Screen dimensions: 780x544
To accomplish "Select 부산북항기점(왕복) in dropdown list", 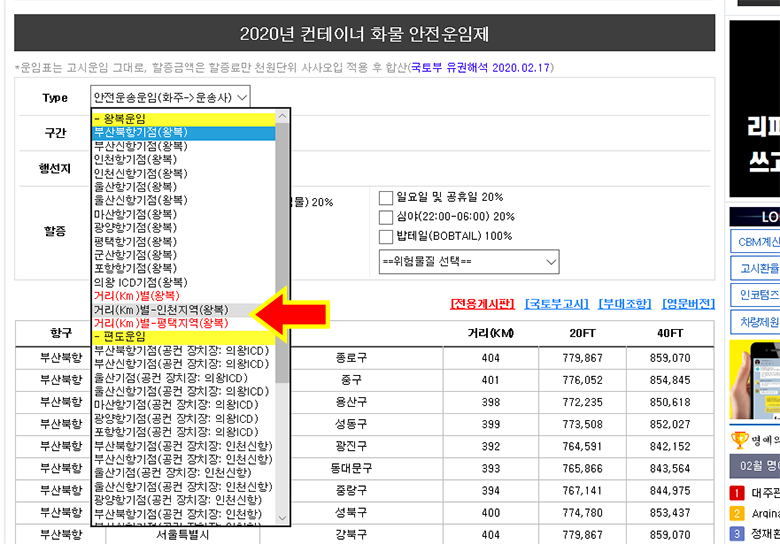I will (x=184, y=132).
